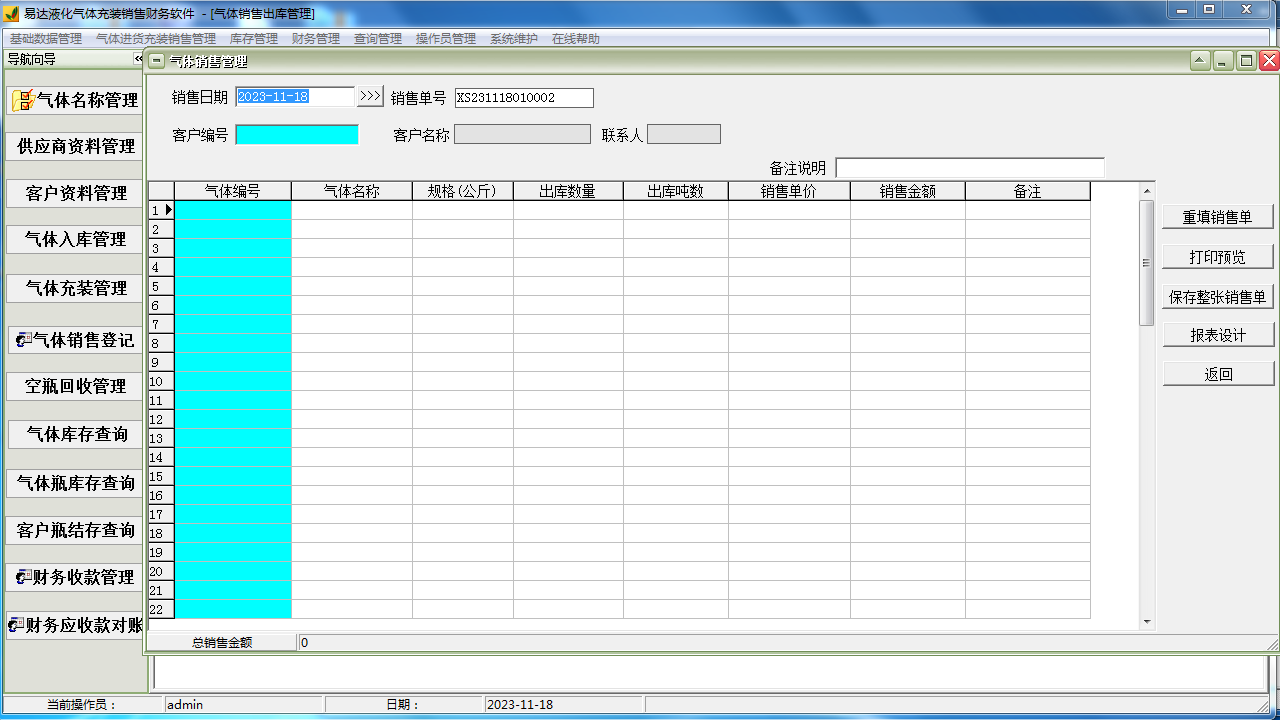Image resolution: width=1280 pixels, height=720 pixels.
Task: Open the 库存管理 menu
Action: [254, 39]
